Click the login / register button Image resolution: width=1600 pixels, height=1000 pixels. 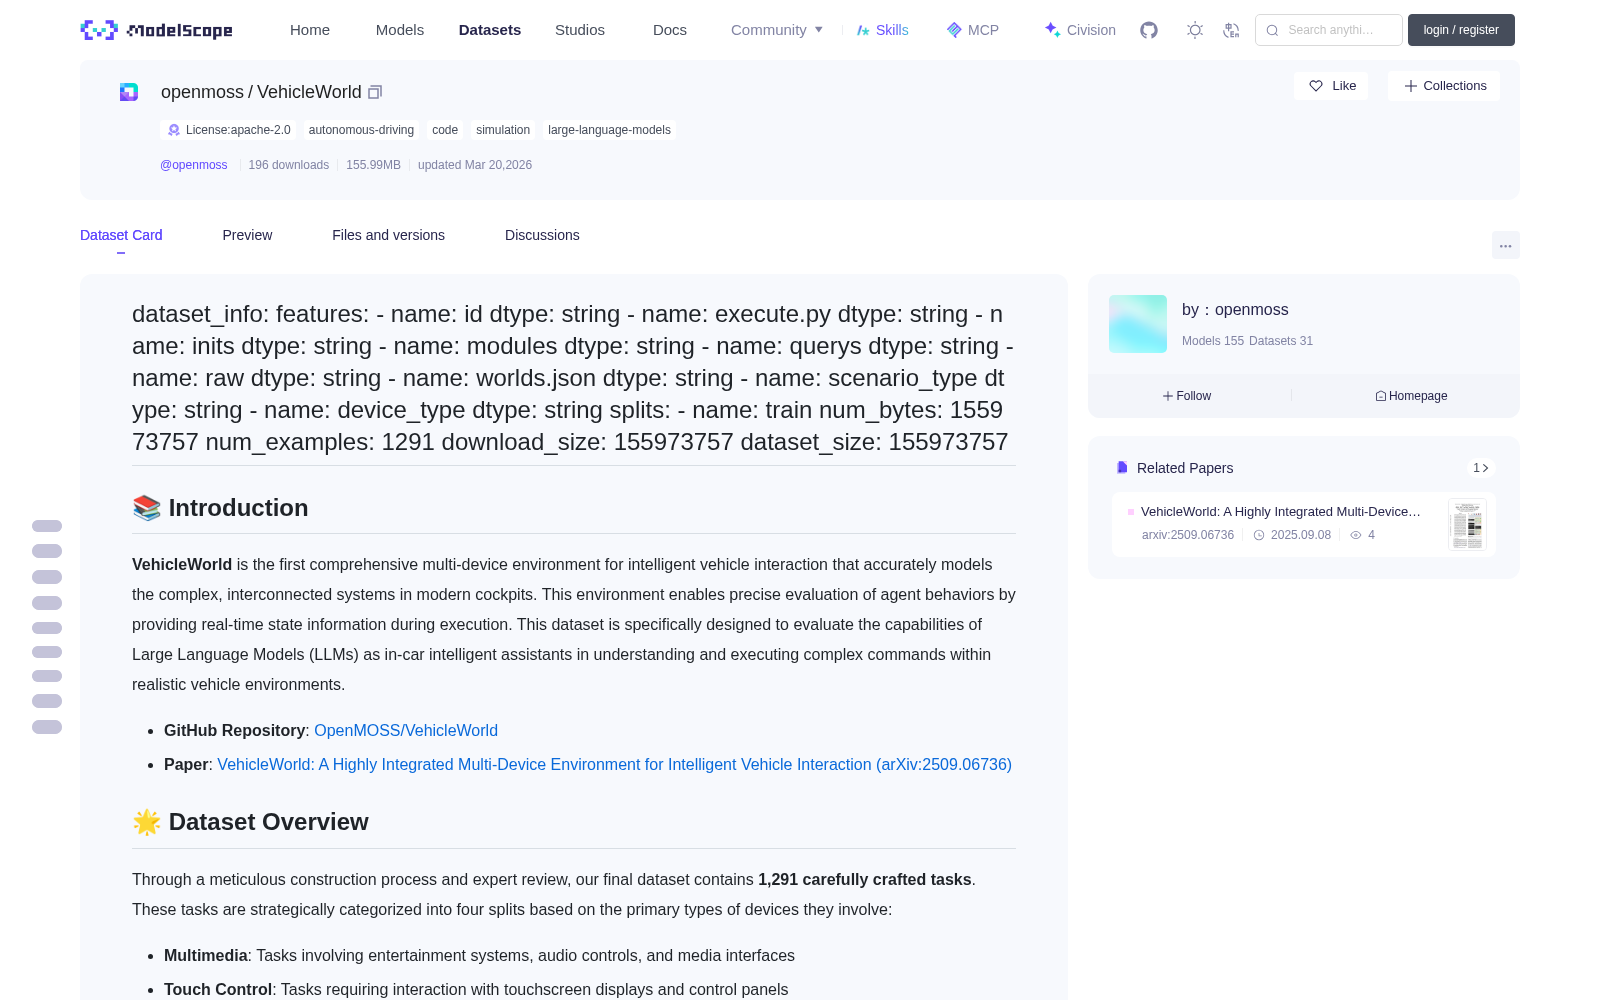[x=1461, y=30]
